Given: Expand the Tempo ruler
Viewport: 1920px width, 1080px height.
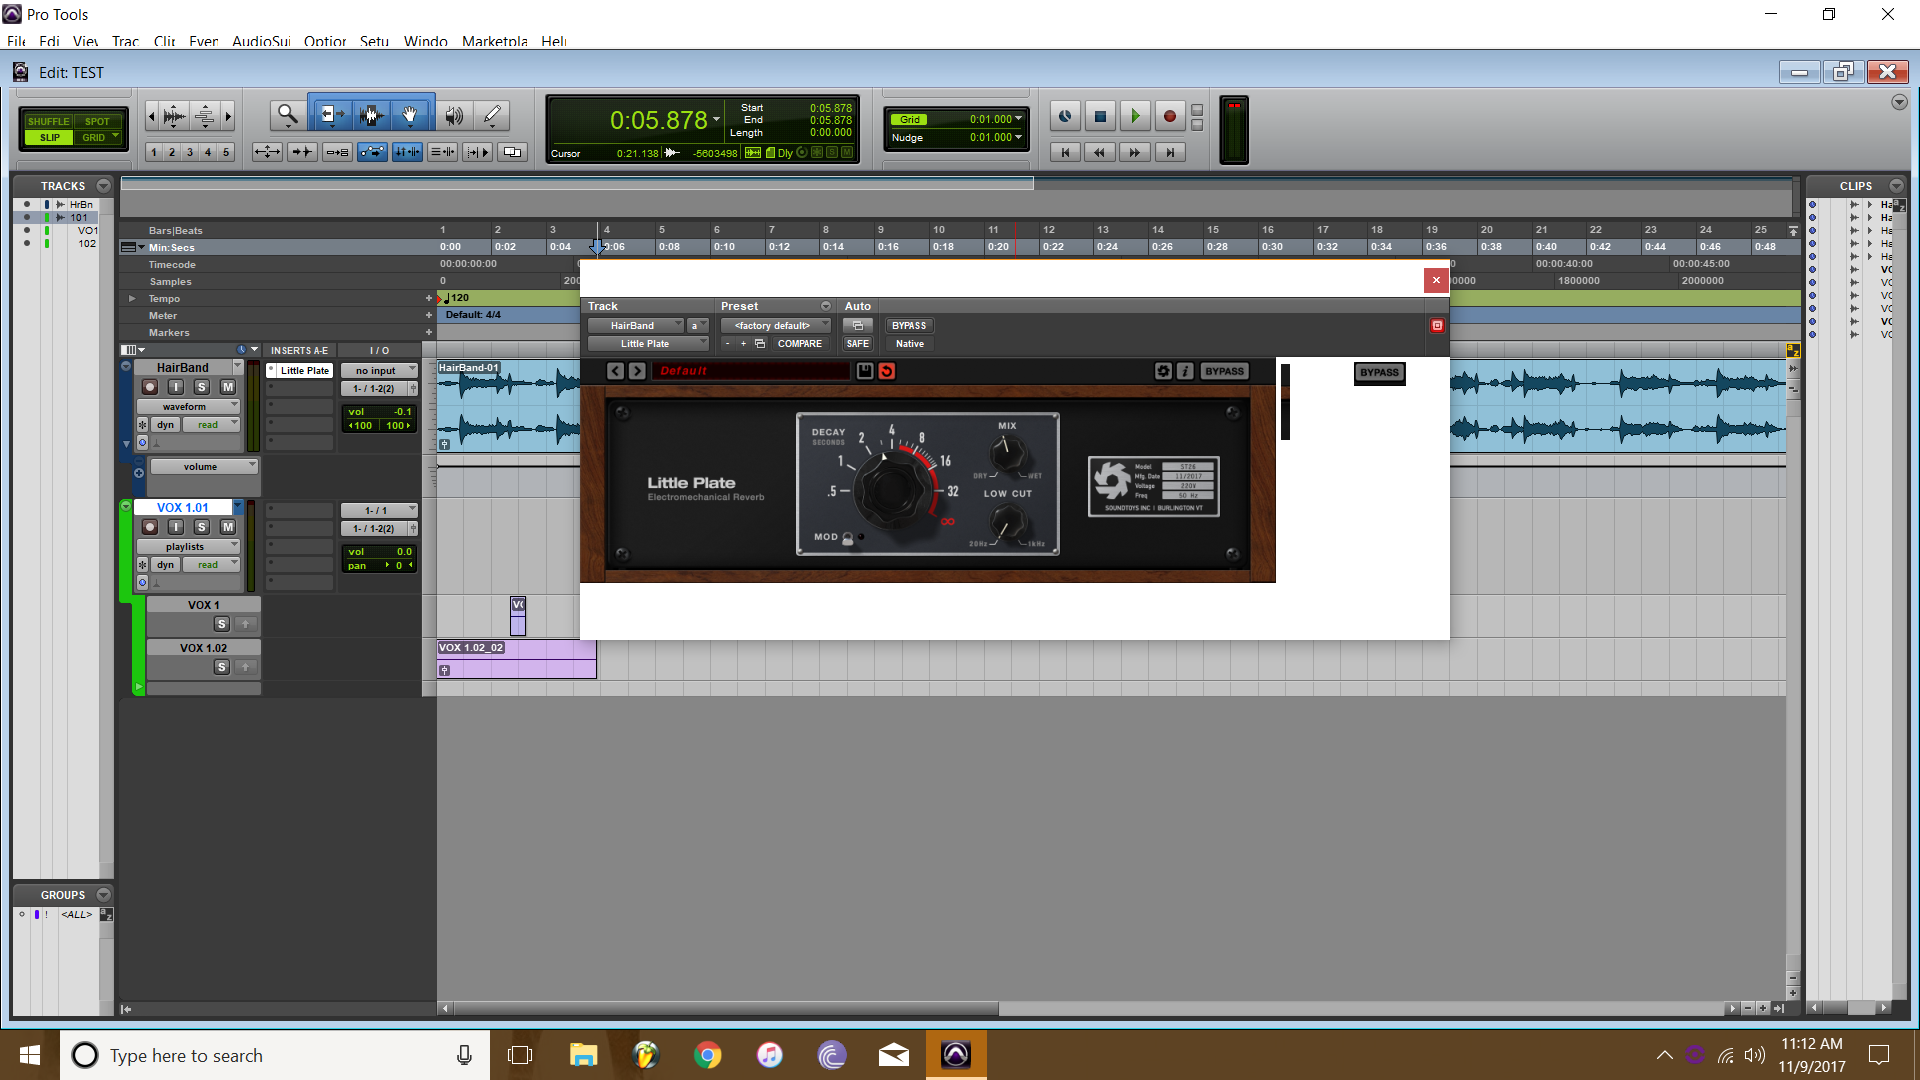Looking at the screenshot, I should [x=131, y=299].
